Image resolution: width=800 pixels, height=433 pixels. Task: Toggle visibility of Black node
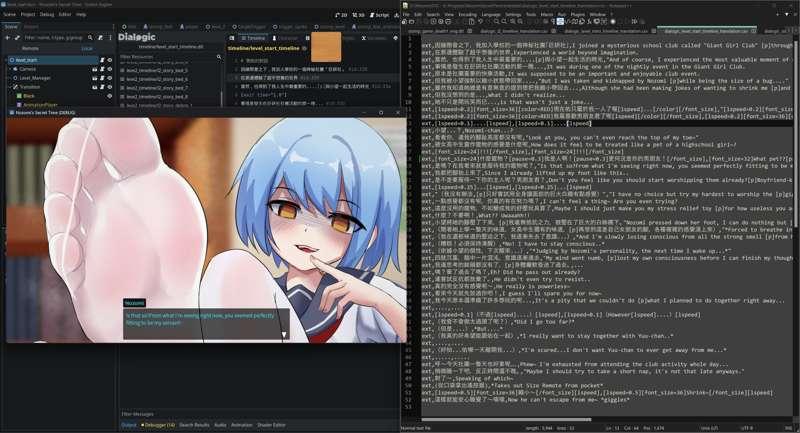coord(109,96)
